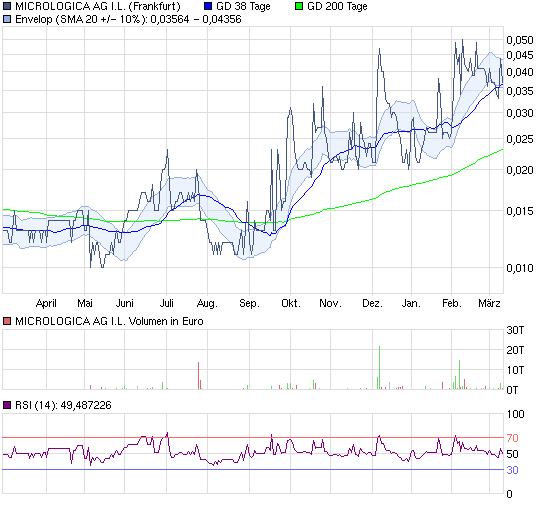Click the Envelop SMA 20 light blue swatch
545x515 pixels.
click(x=7, y=19)
